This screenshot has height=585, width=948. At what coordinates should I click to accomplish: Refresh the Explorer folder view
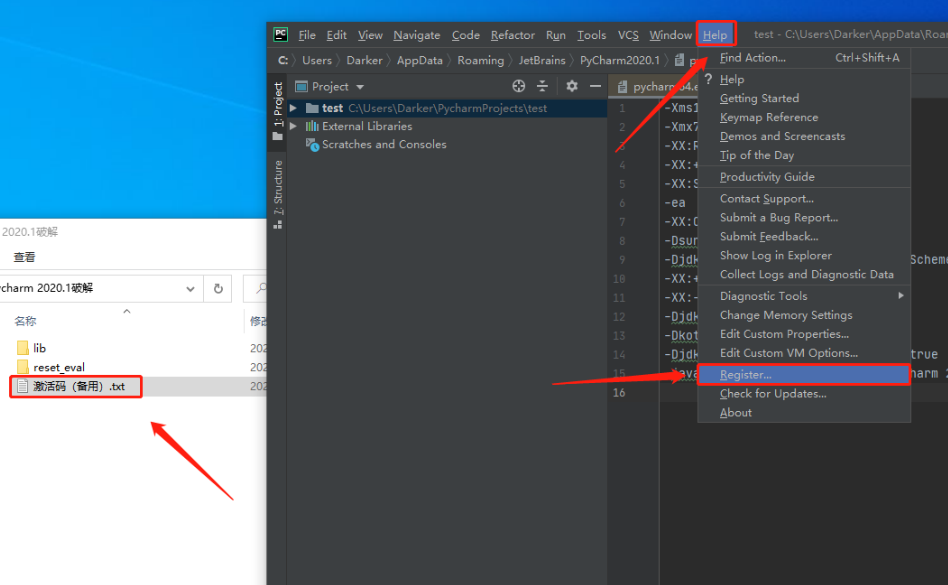(218, 289)
